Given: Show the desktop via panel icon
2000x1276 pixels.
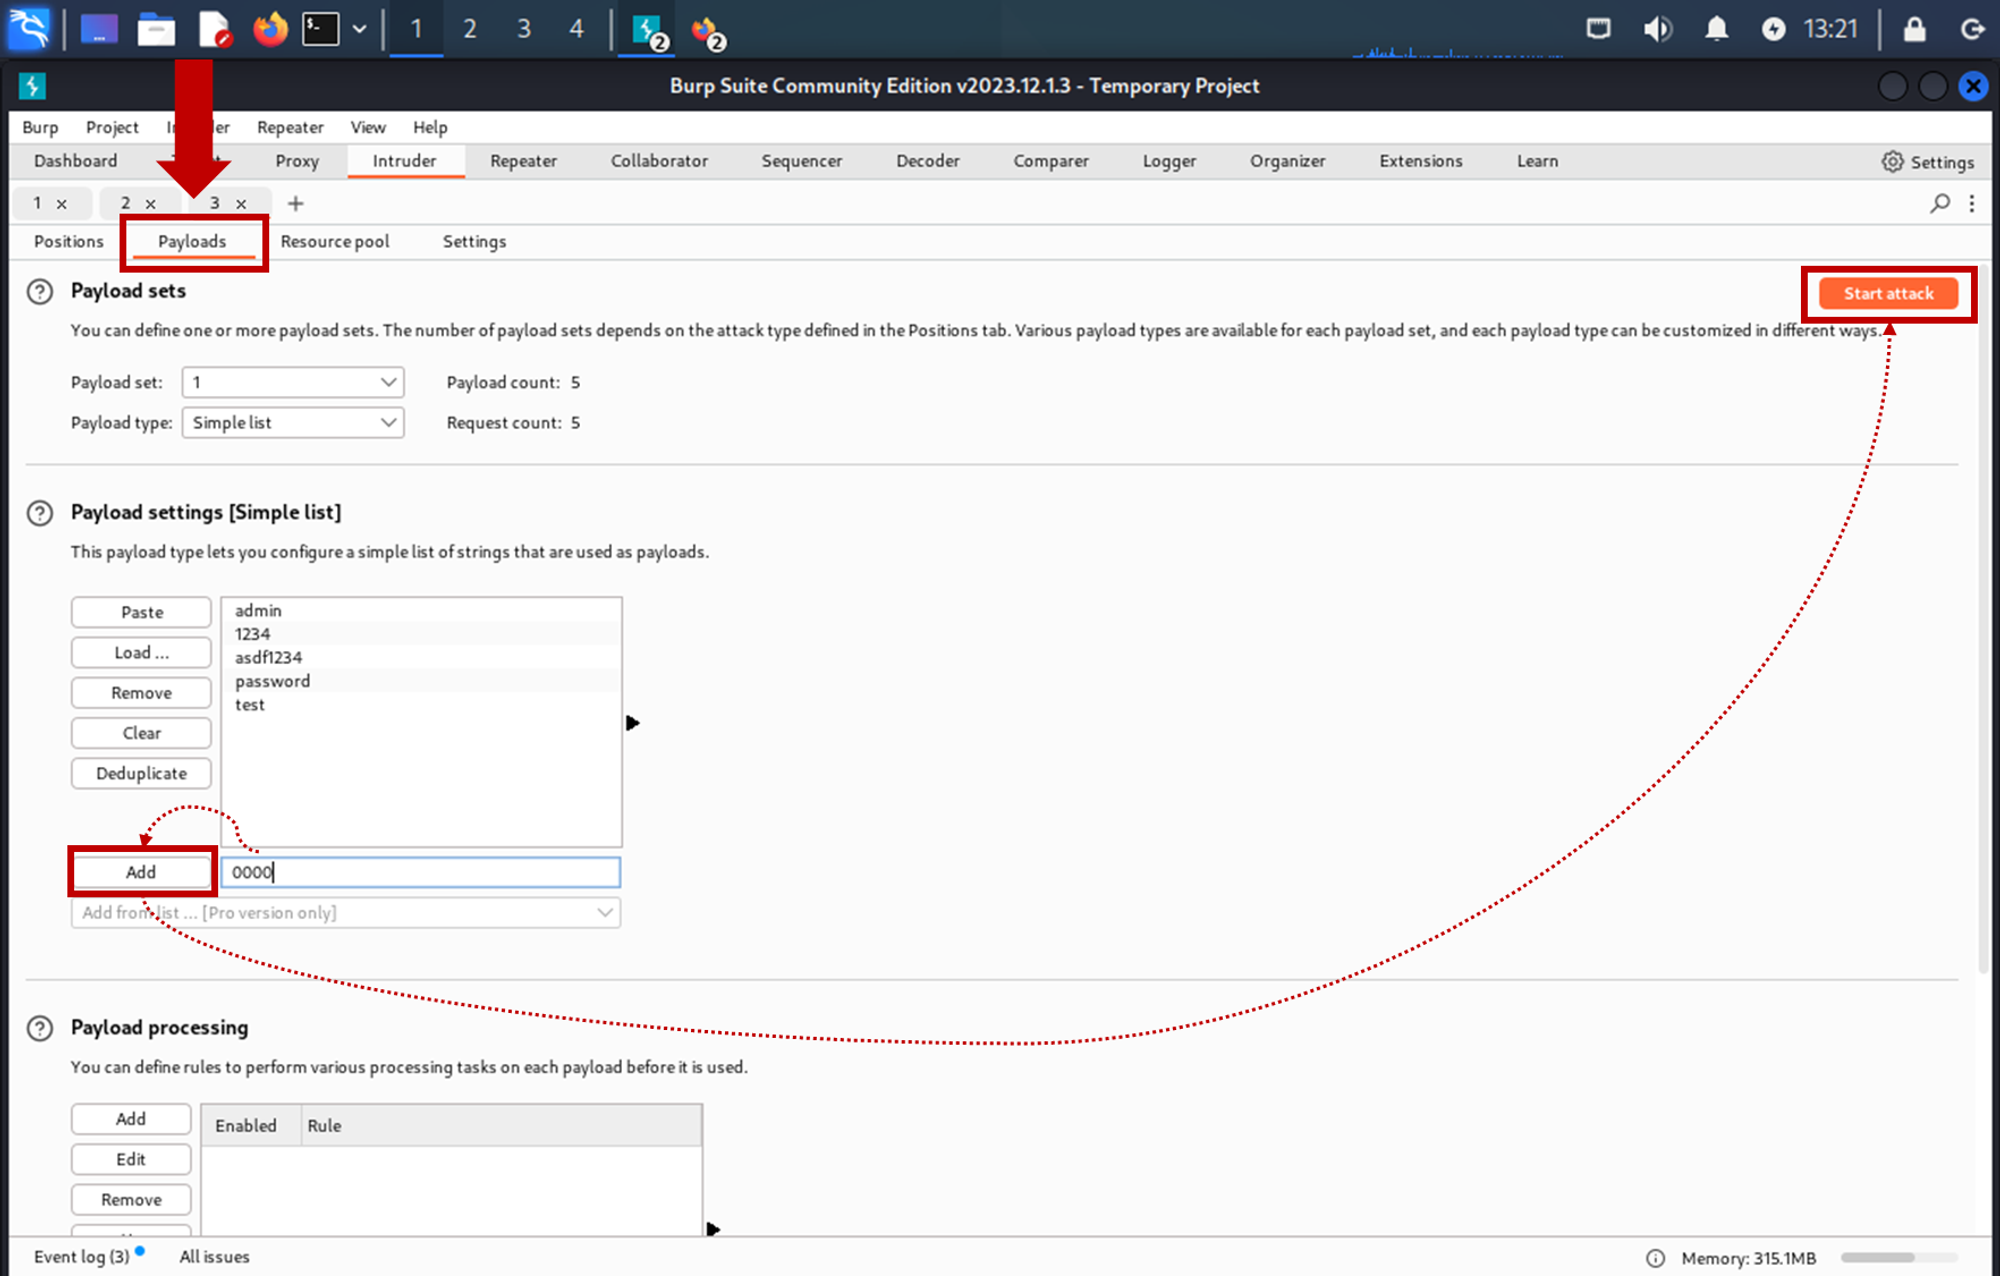Looking at the screenshot, I should (99, 29).
